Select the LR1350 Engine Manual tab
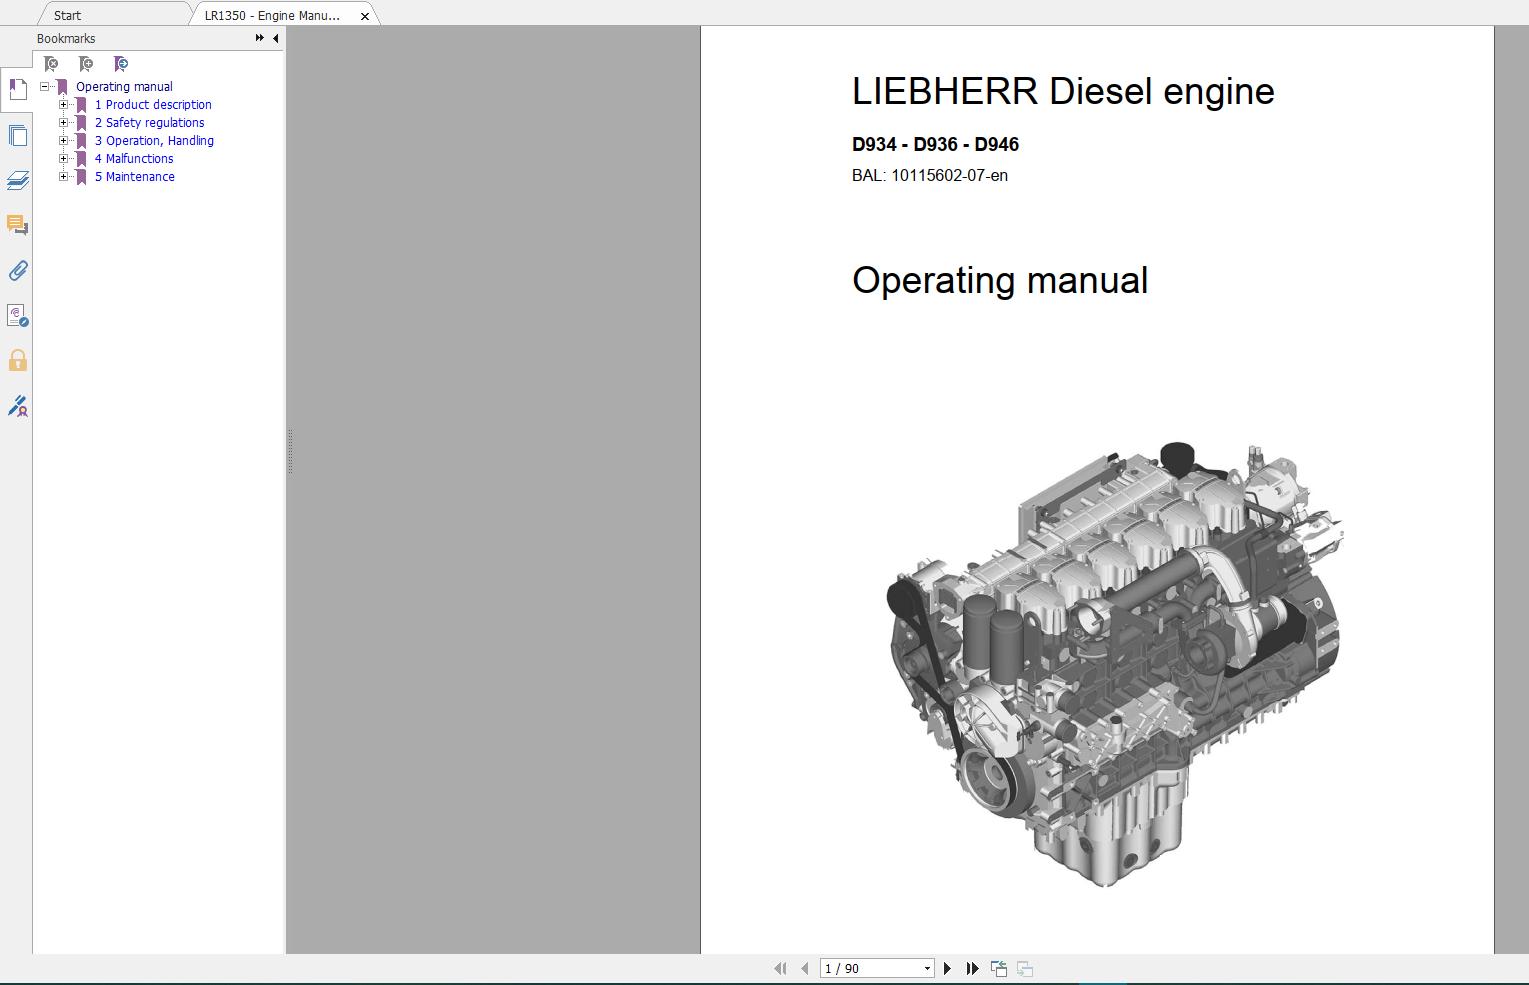This screenshot has width=1529, height=985. pos(270,15)
